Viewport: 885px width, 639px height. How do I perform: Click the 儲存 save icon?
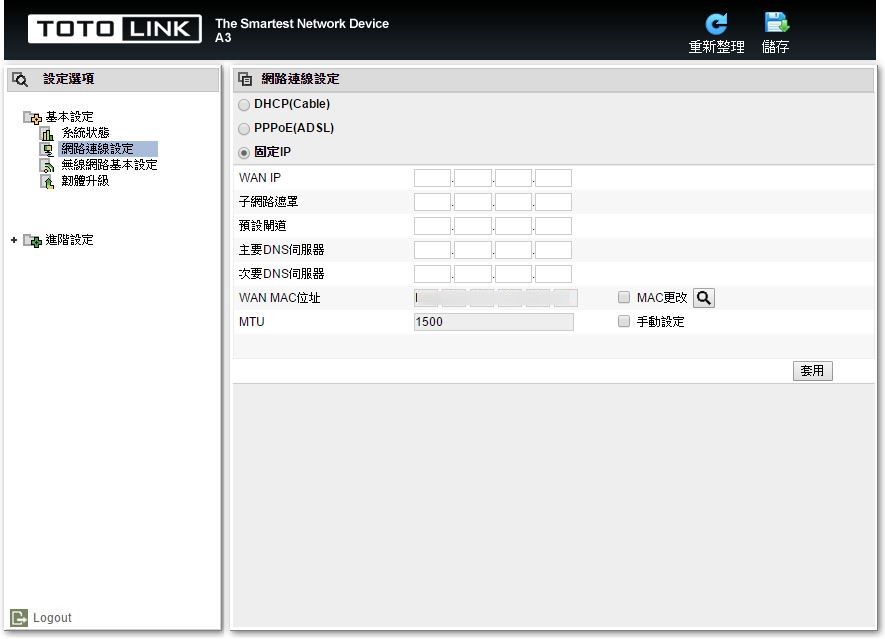coord(777,23)
